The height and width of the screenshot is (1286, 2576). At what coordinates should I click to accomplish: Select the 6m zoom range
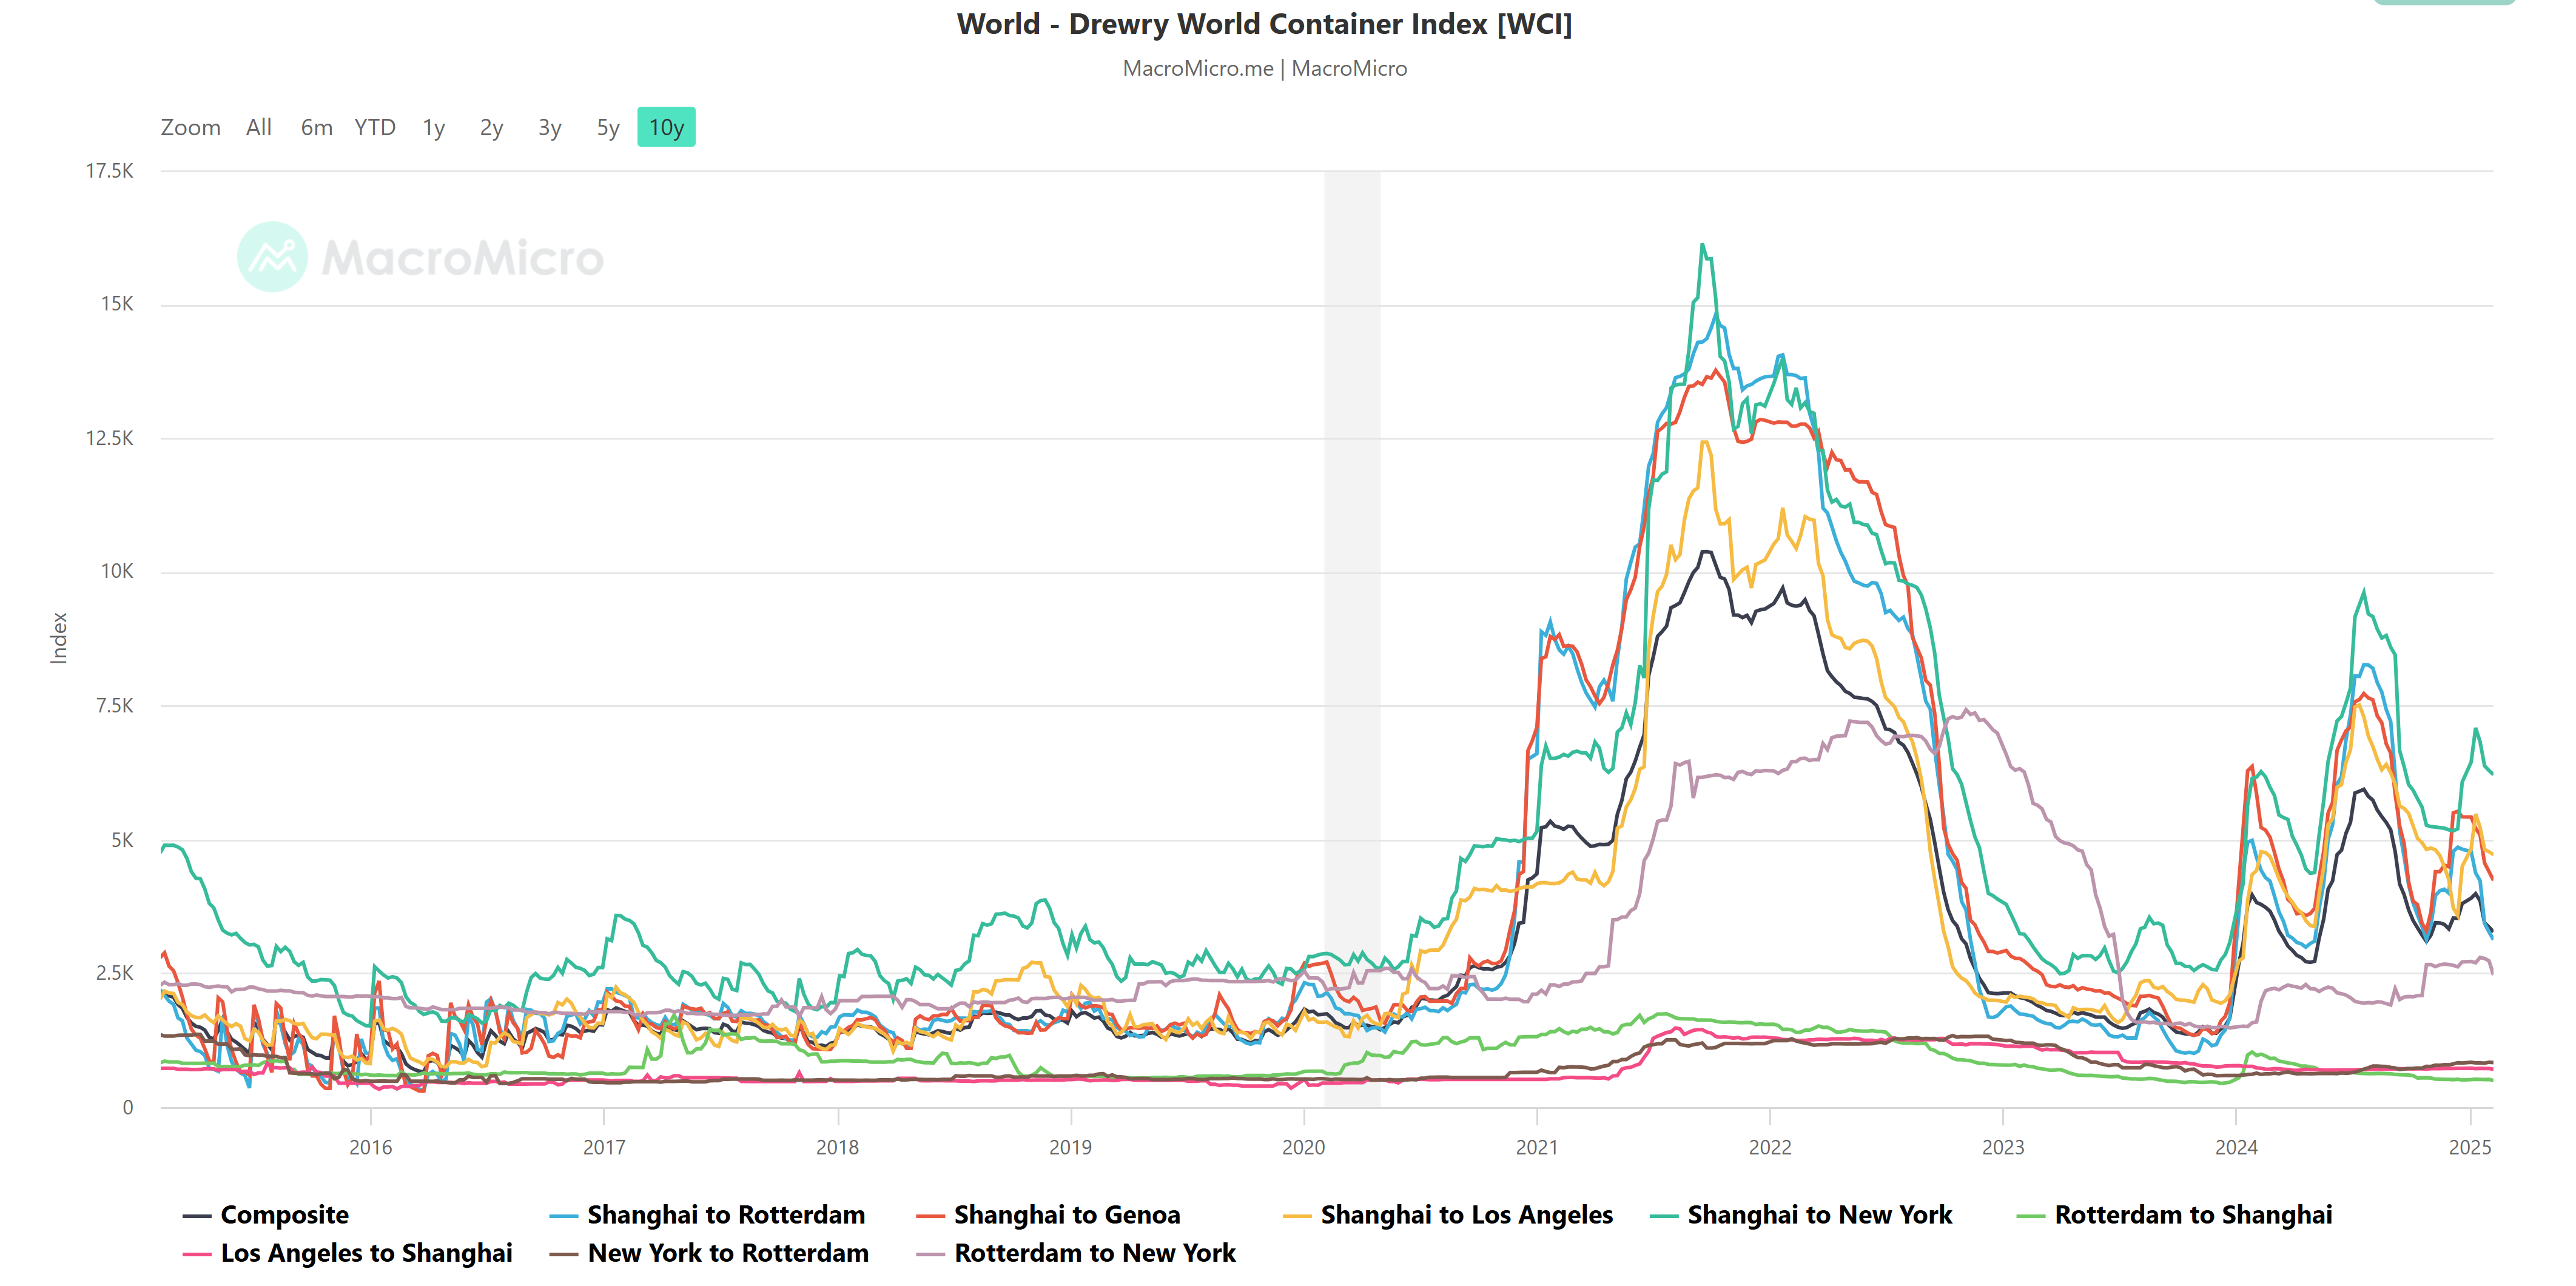coord(316,127)
